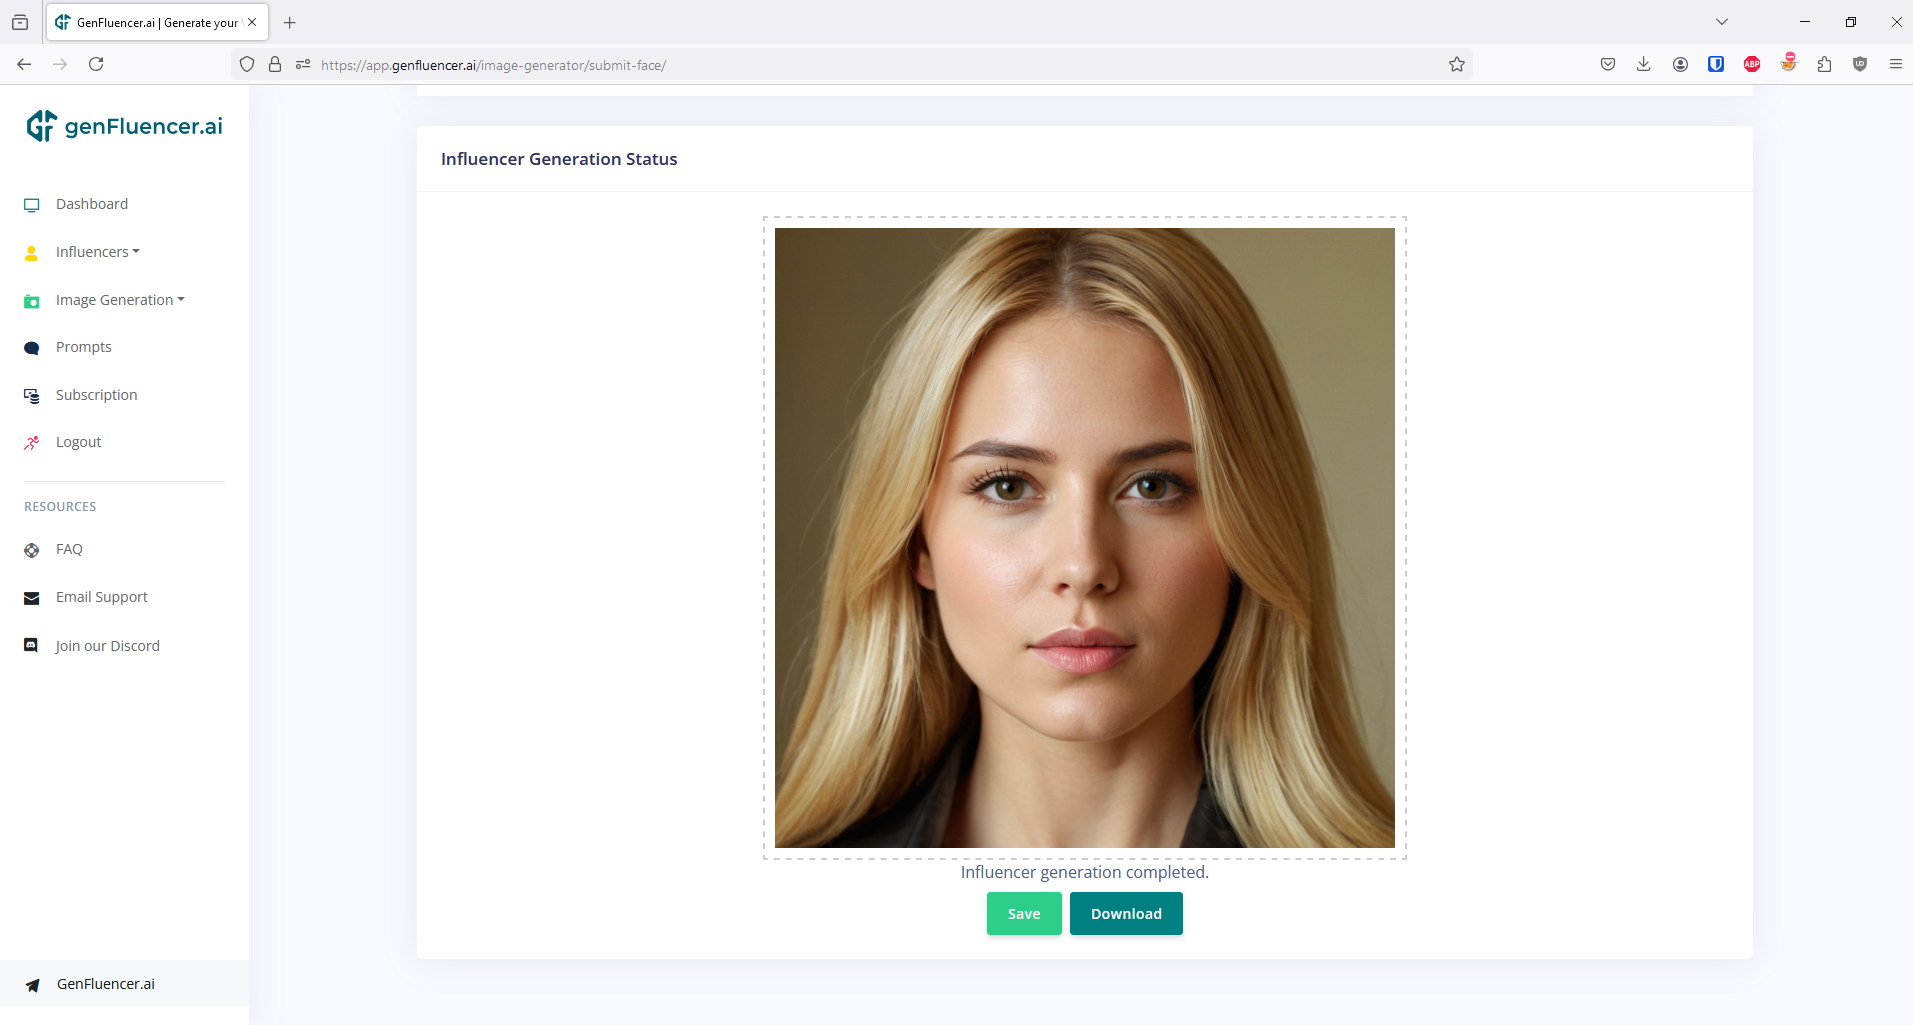Click the forward navigation arrow
Screen dimensions: 1913x1025
click(x=60, y=64)
